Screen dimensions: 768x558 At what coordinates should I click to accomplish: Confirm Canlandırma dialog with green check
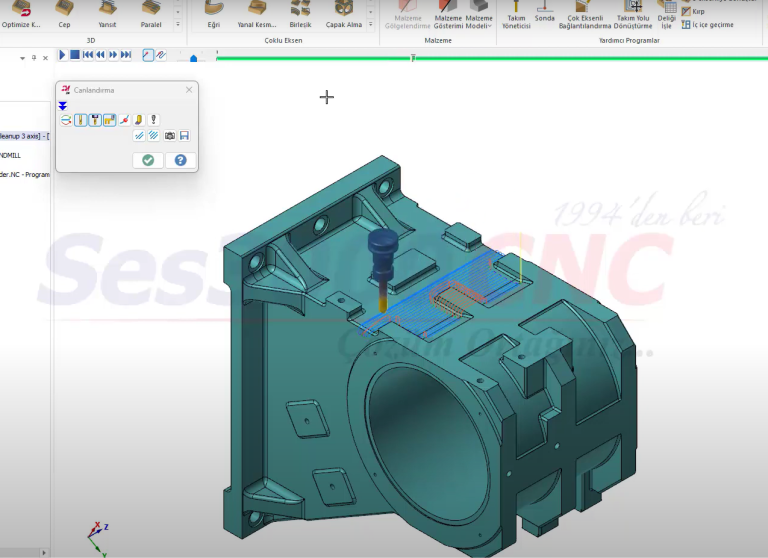[x=148, y=160]
